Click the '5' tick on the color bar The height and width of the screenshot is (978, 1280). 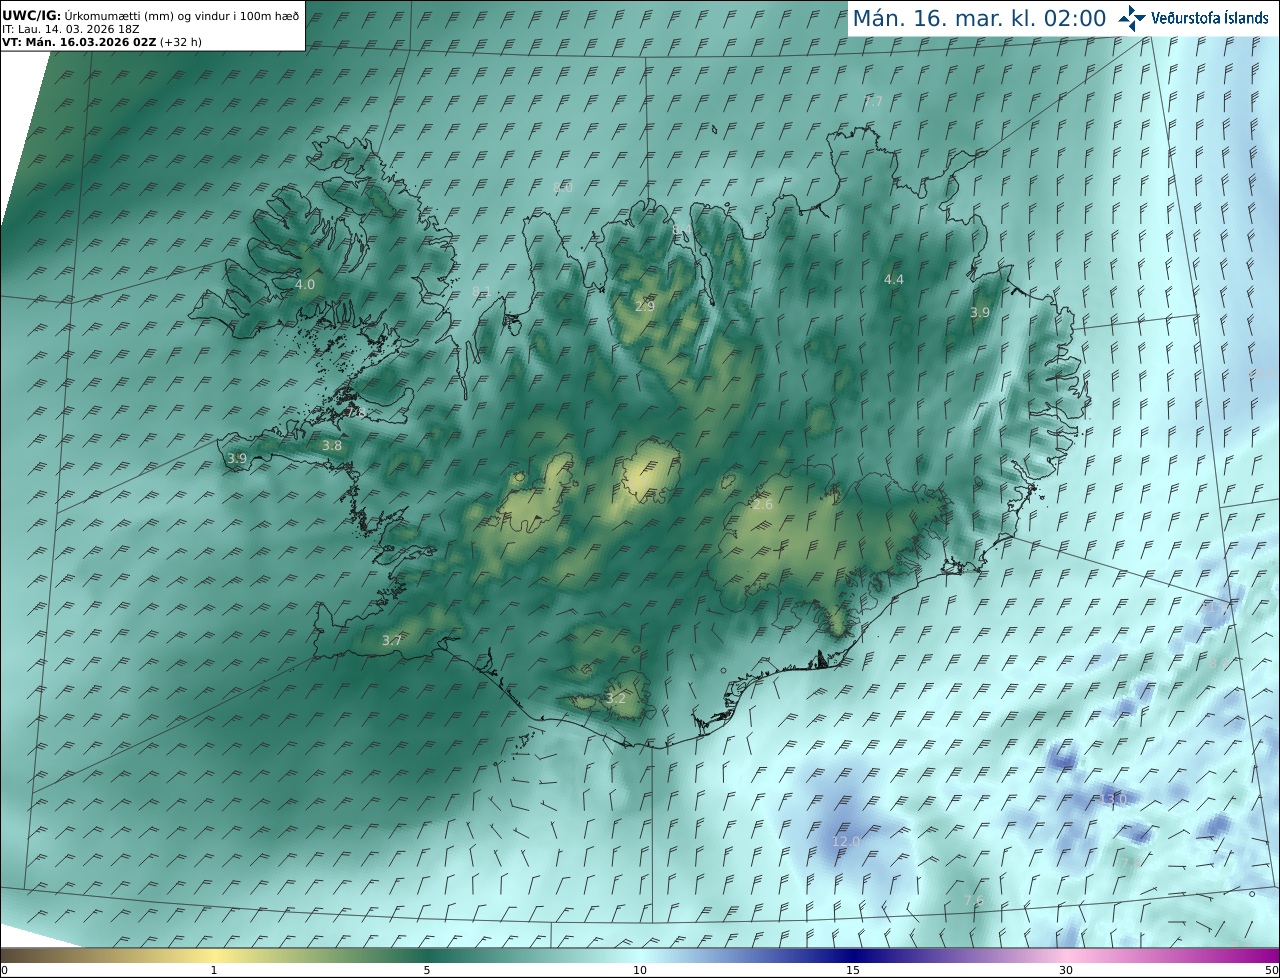click(x=427, y=970)
